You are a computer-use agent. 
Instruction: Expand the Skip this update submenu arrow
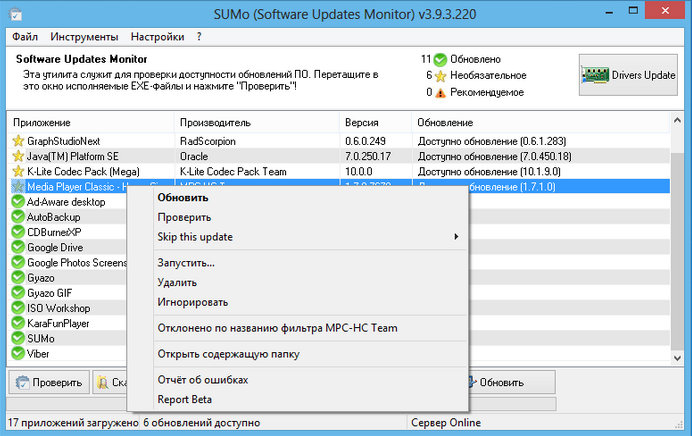[456, 237]
